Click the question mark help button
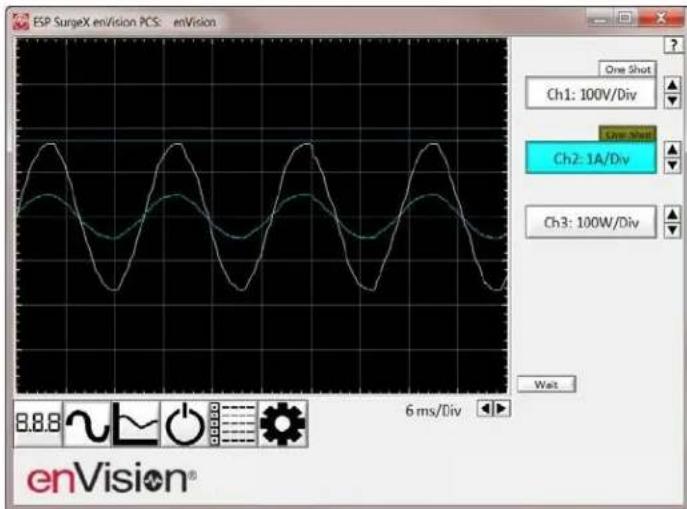 674,45
